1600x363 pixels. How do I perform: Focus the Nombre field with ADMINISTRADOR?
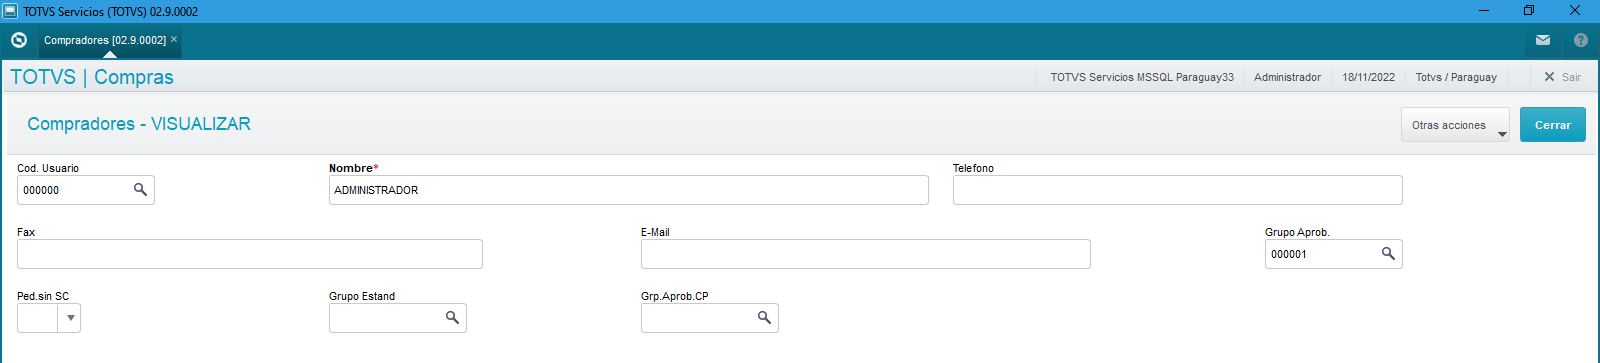tap(629, 190)
